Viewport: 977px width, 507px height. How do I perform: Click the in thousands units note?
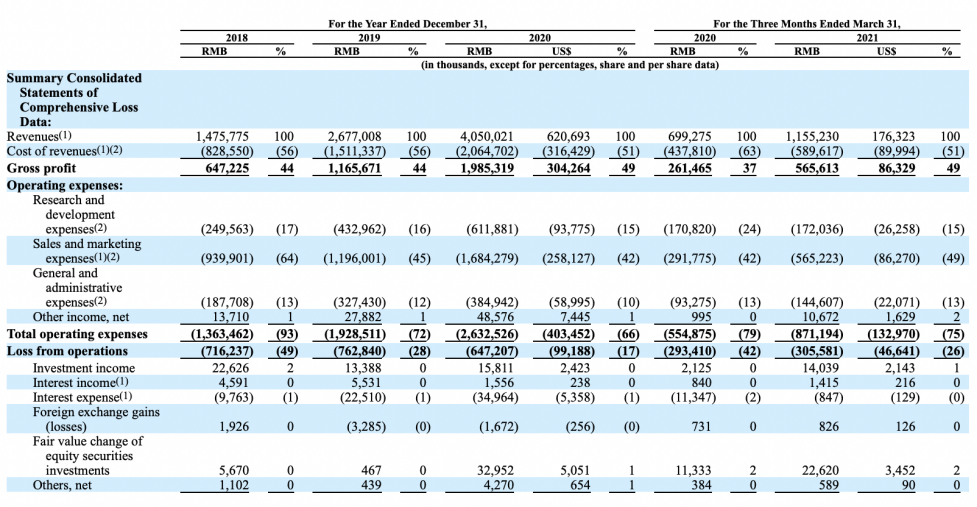570,65
